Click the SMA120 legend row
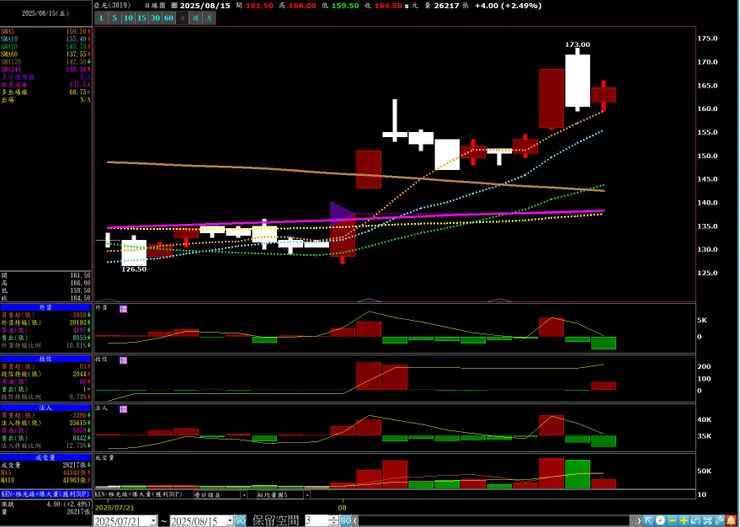The width and height of the screenshot is (740, 527). click(x=46, y=62)
